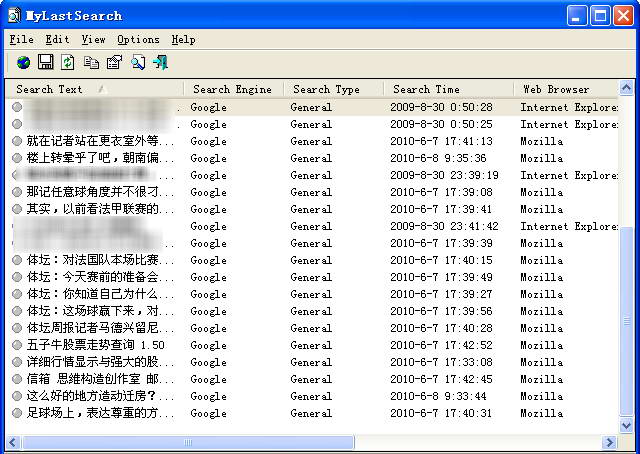The image size is (640, 454).
Task: Click the Exit door toolbar icon
Action: tap(160, 62)
